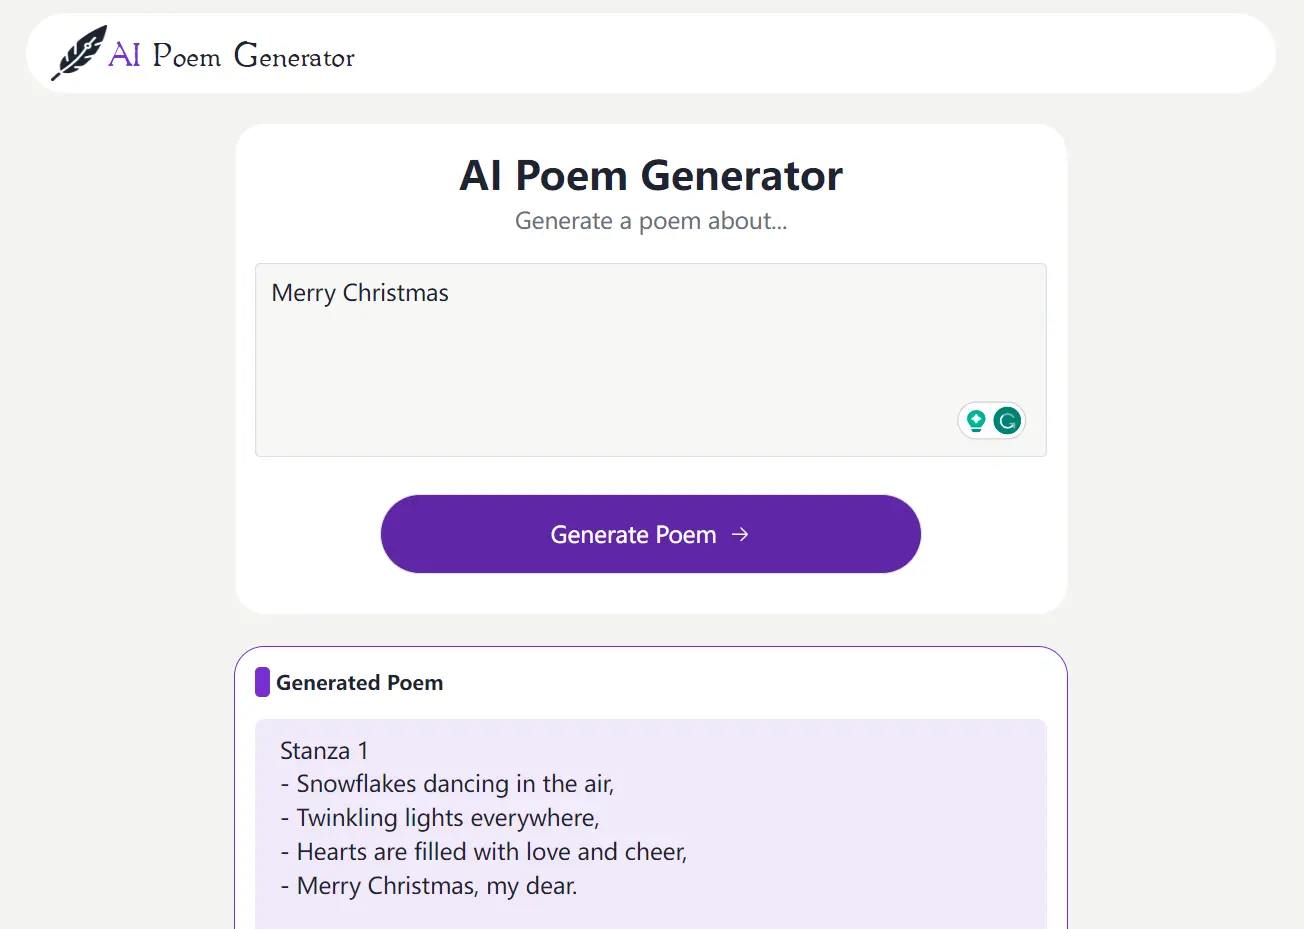Click the white header bar

click(x=650, y=52)
